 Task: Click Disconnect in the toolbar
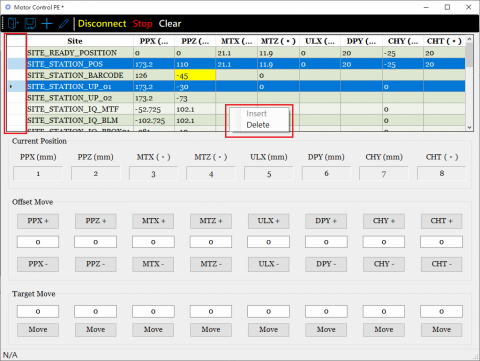click(102, 24)
